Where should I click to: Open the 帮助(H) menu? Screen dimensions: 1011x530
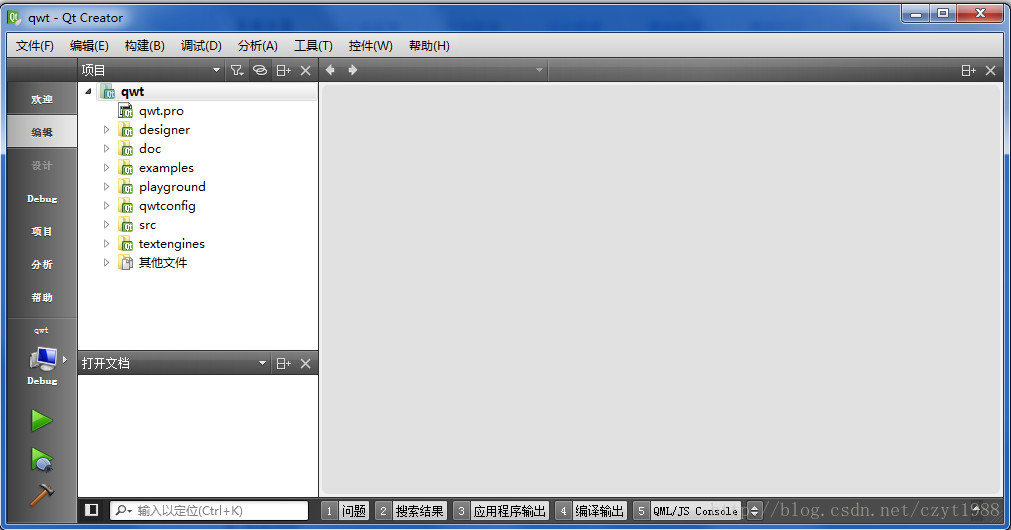[x=429, y=46]
